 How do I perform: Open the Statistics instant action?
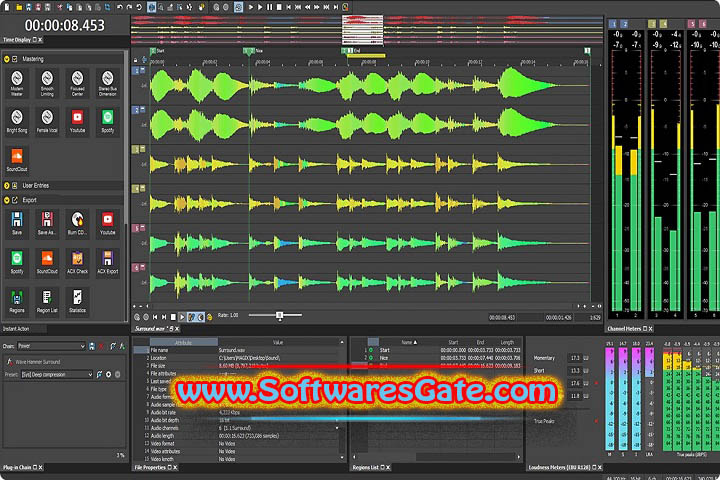coord(77,301)
